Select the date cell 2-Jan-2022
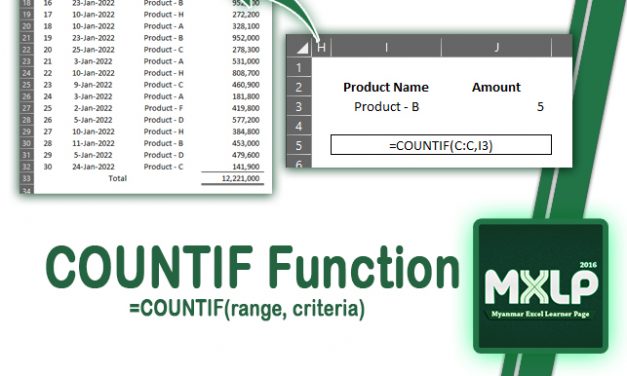 pos(93,108)
